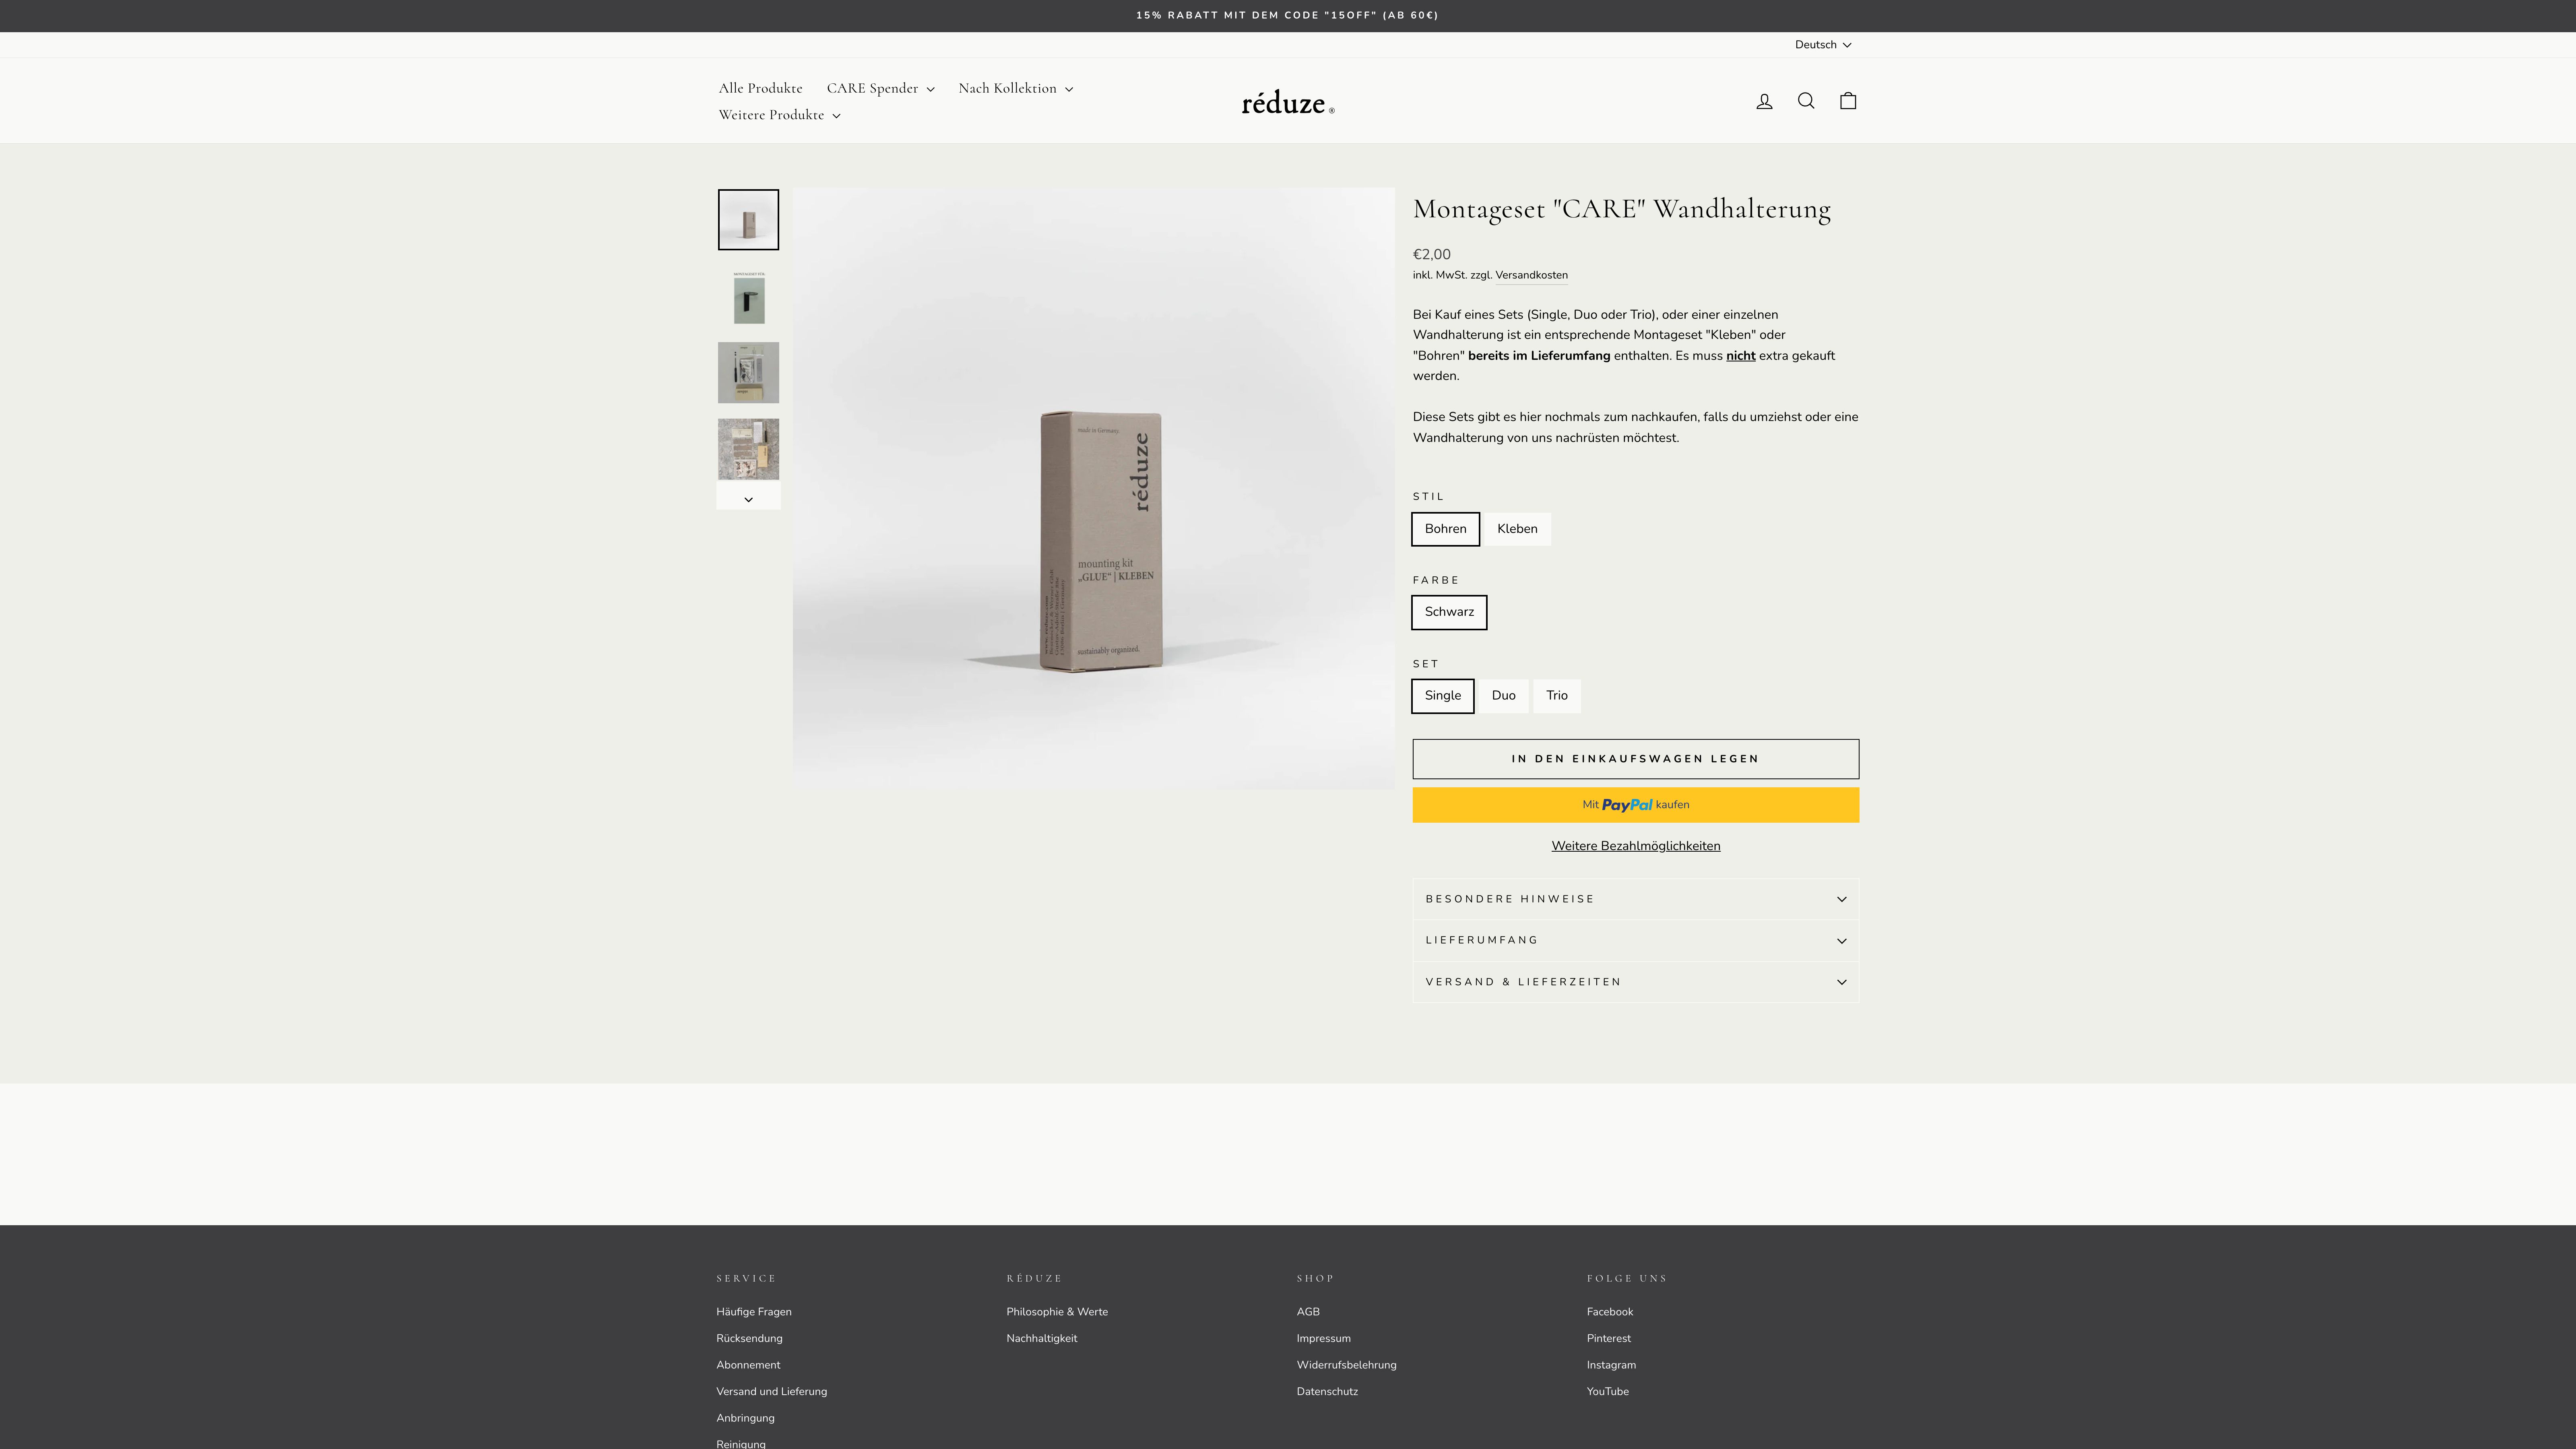Select the "Kleben" mounting style
Screen dimensions: 2576x1449
pos(1517,529)
